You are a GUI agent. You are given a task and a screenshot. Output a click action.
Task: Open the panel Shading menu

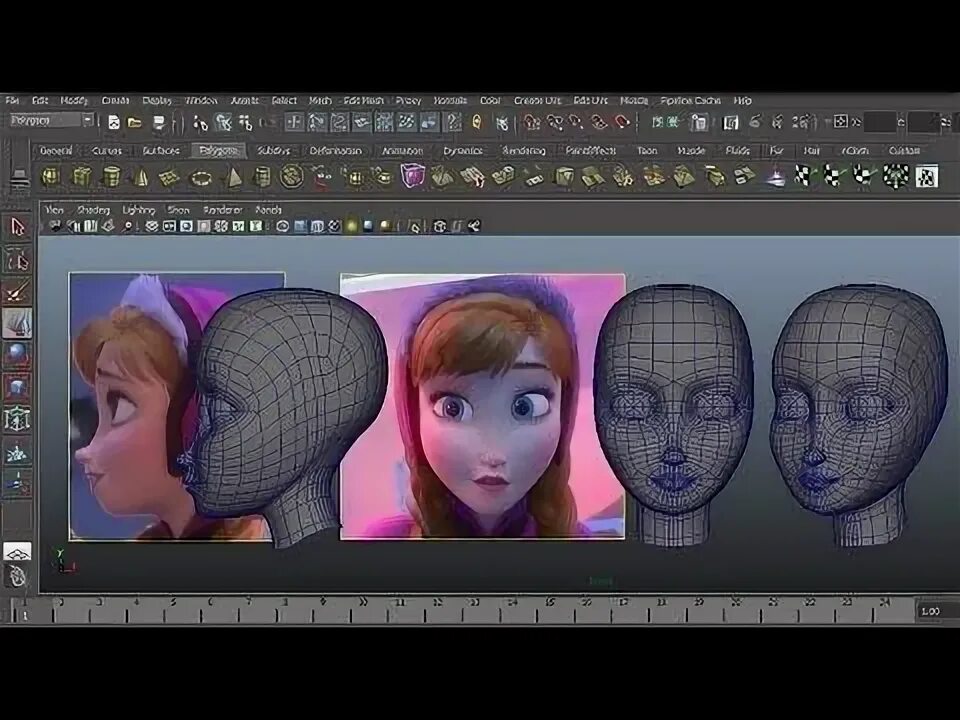(x=93, y=210)
